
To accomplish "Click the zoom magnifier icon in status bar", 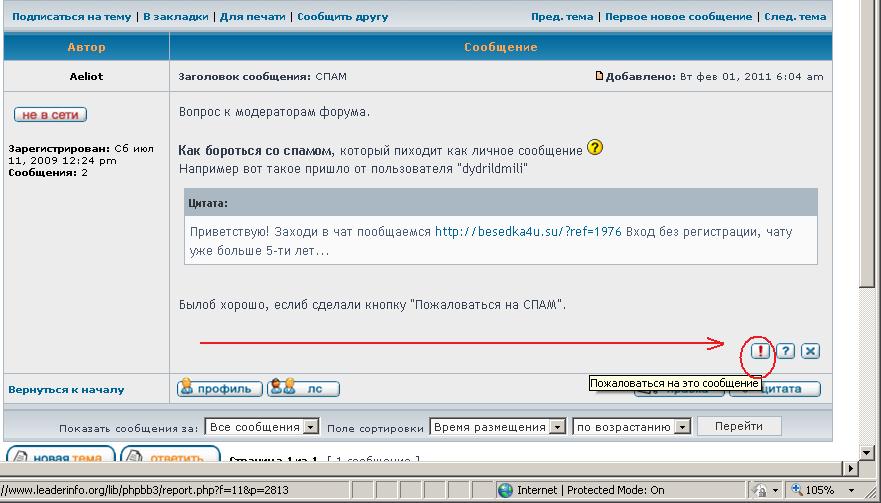I will point(797,490).
